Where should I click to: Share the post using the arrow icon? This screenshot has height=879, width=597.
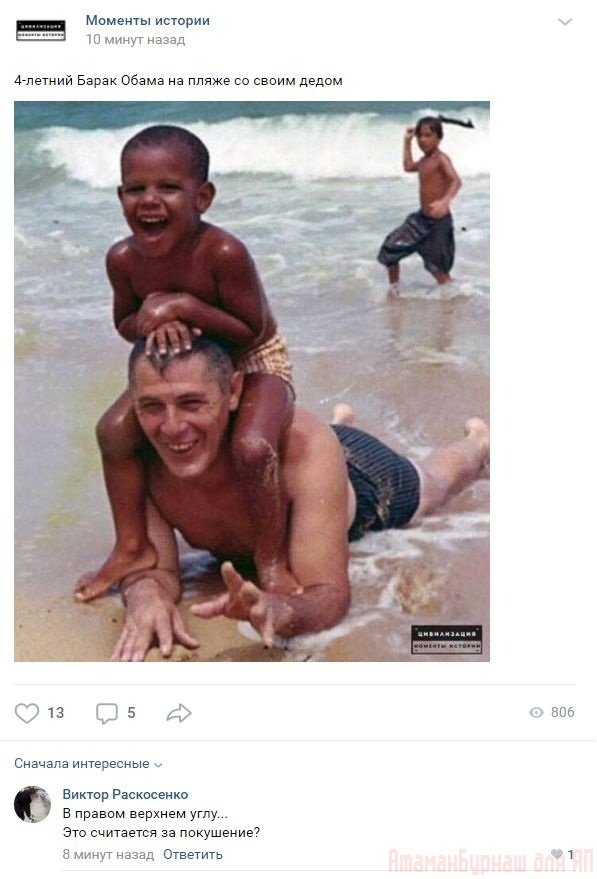(x=179, y=713)
